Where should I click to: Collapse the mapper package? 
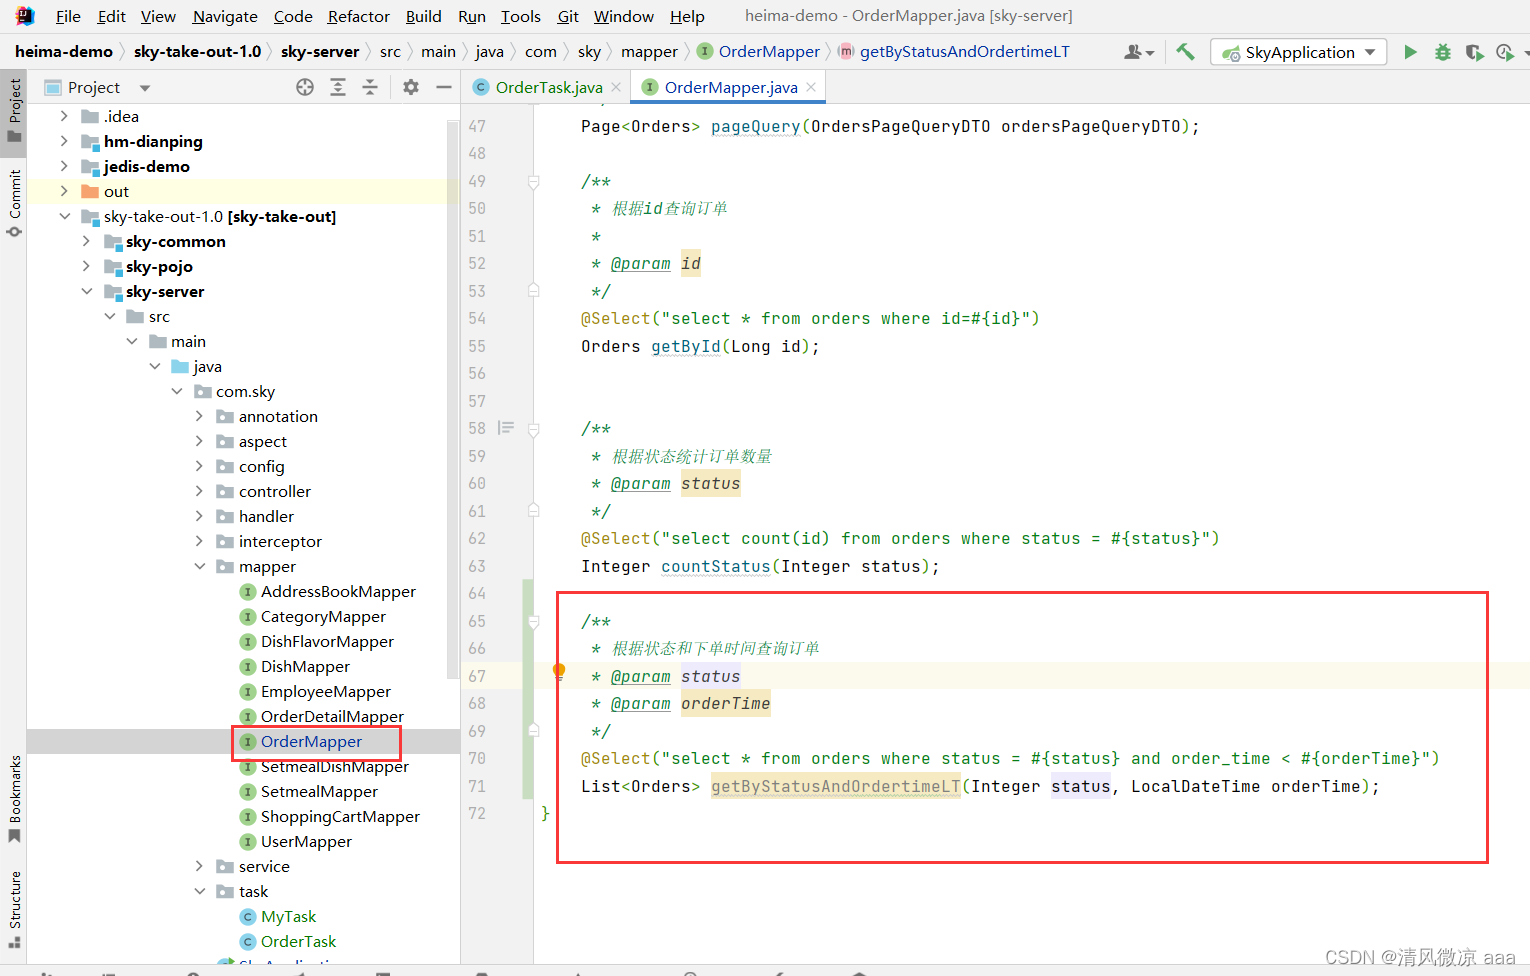pyautogui.click(x=199, y=566)
